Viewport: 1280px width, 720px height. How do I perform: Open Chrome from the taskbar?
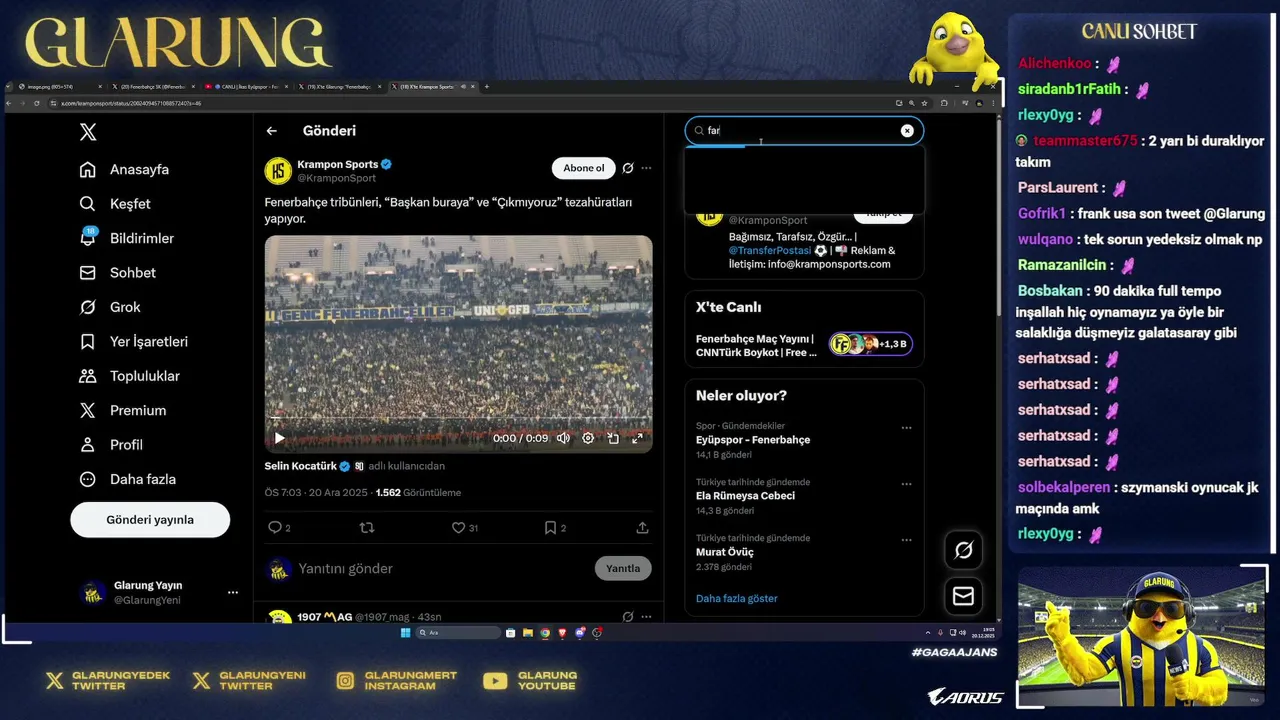(x=545, y=633)
